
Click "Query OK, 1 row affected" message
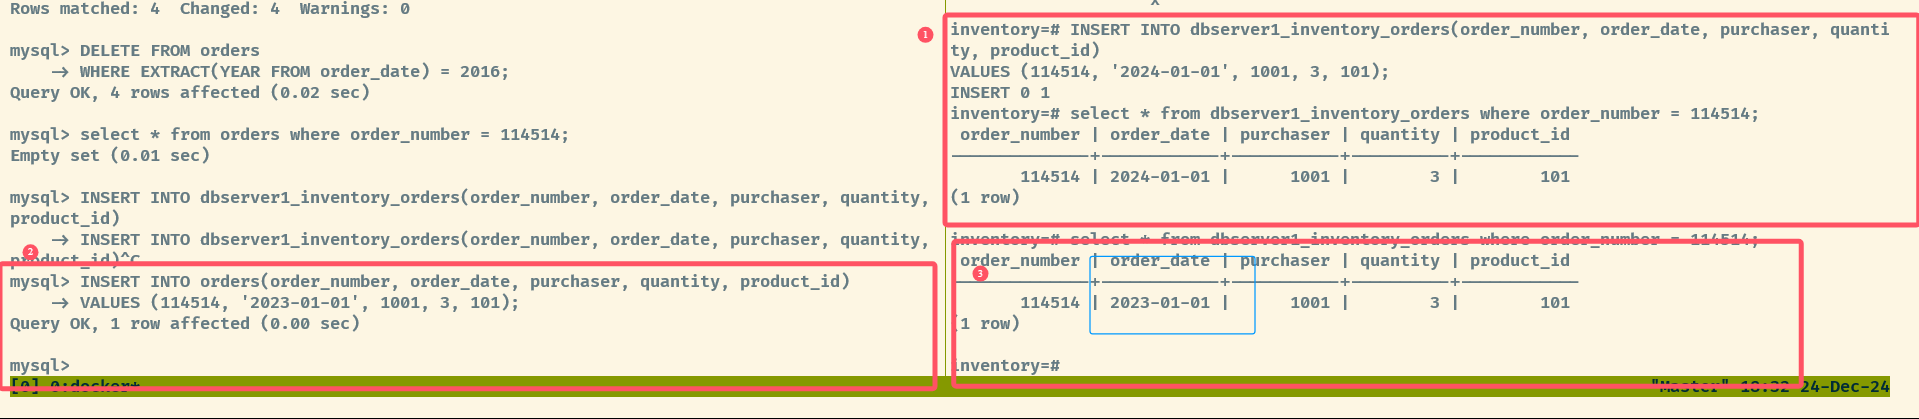click(x=185, y=324)
